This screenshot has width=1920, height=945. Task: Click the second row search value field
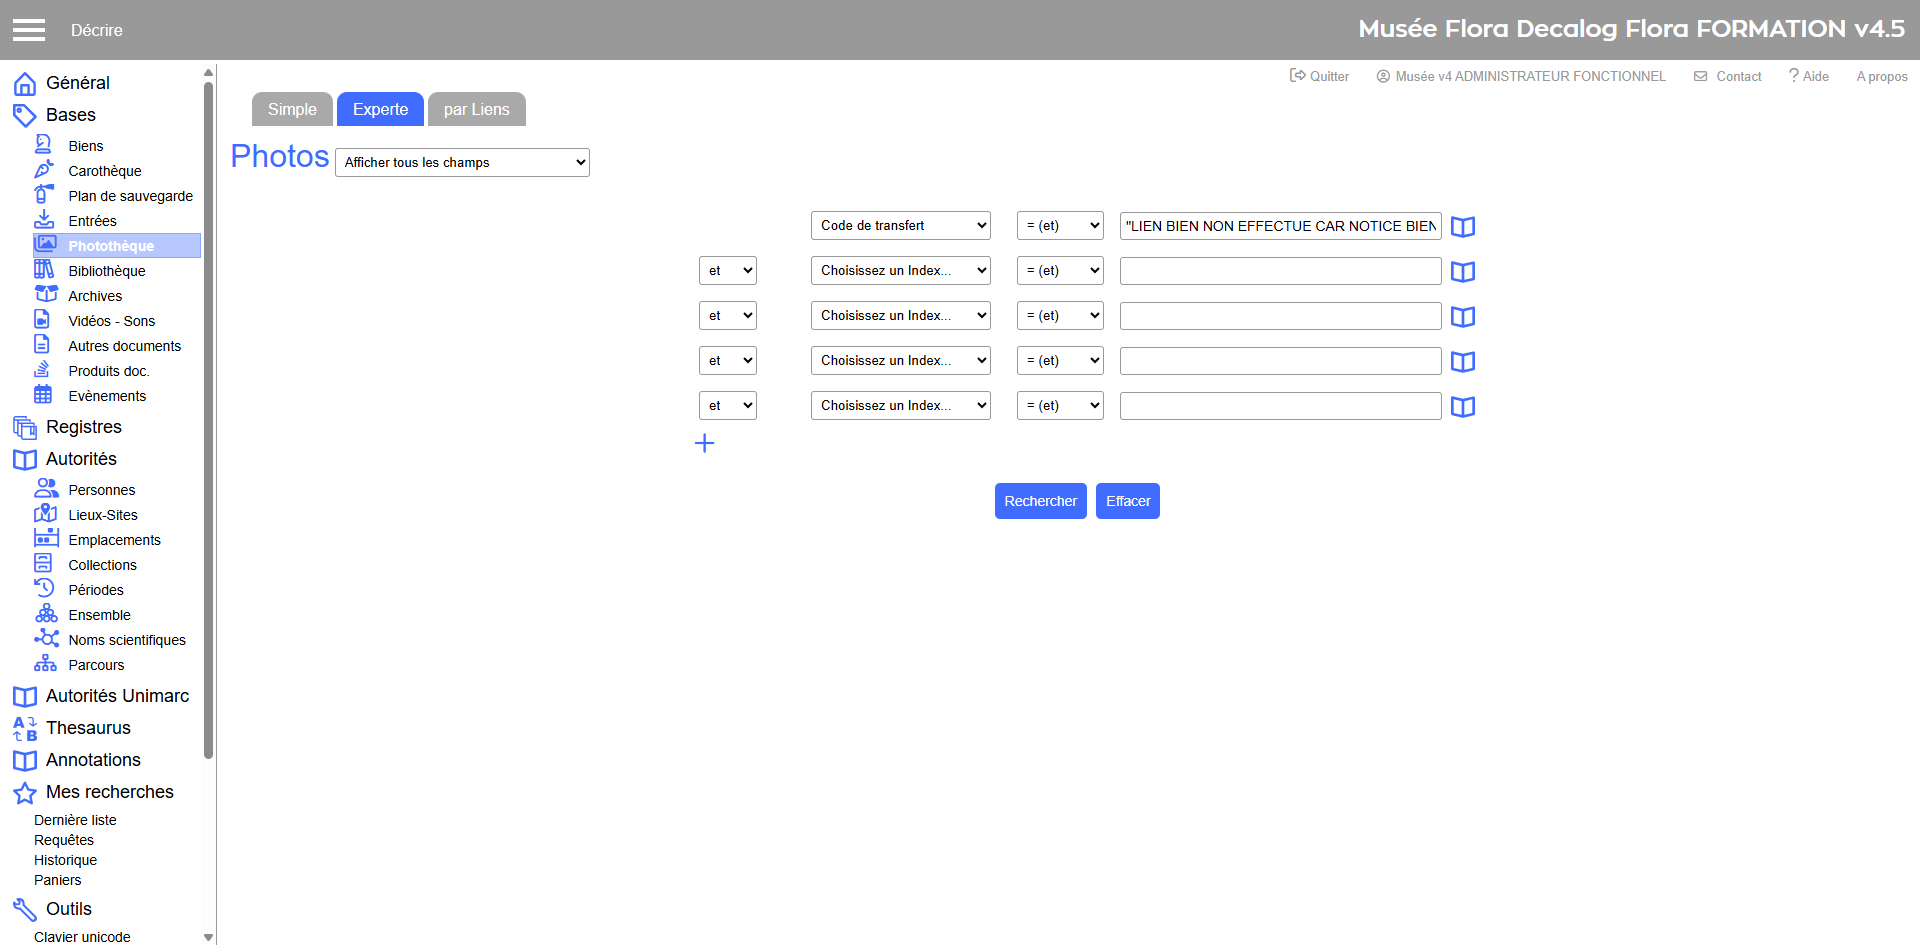click(x=1280, y=271)
